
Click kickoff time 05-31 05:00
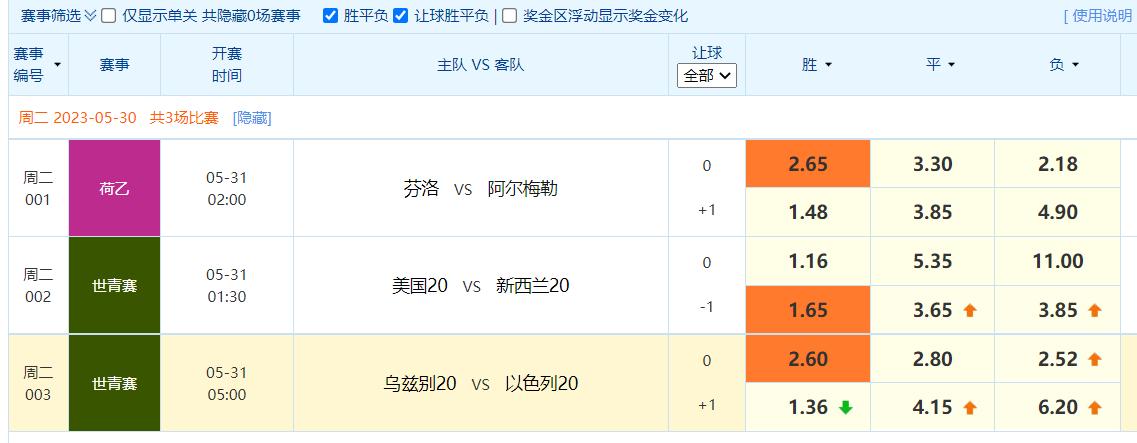tap(226, 384)
